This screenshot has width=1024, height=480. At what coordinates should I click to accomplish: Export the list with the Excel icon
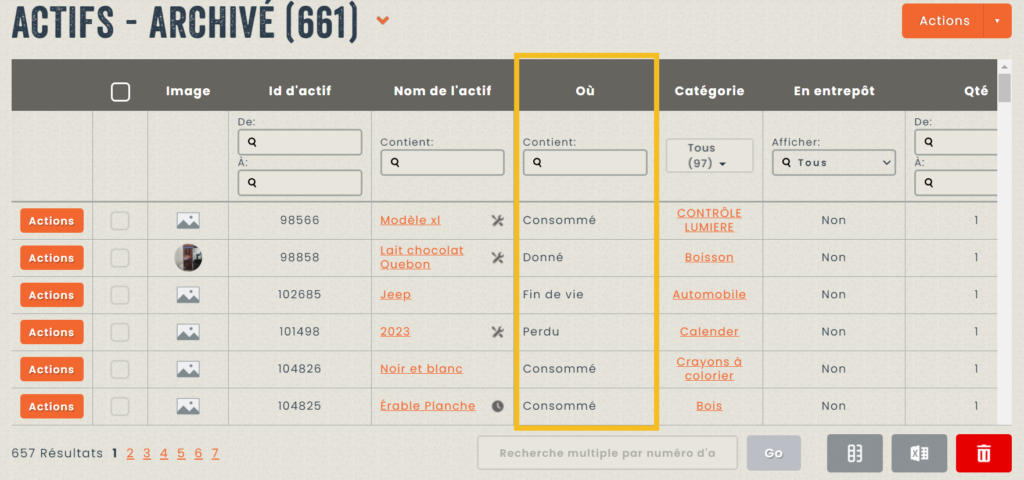(x=919, y=453)
